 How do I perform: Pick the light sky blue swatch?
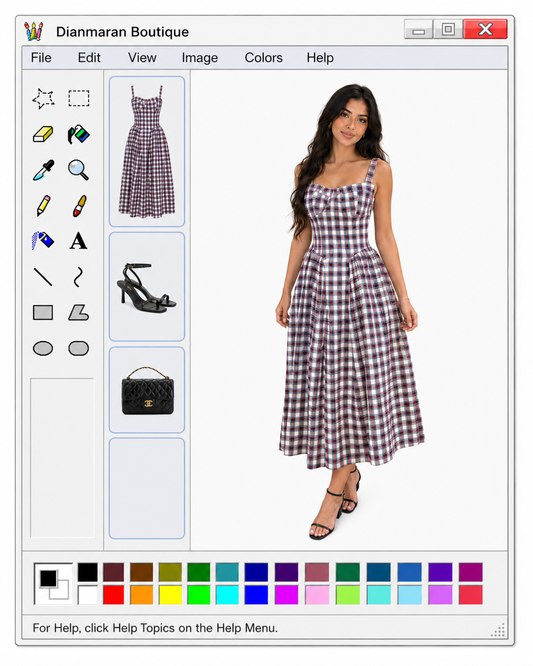click(x=410, y=595)
